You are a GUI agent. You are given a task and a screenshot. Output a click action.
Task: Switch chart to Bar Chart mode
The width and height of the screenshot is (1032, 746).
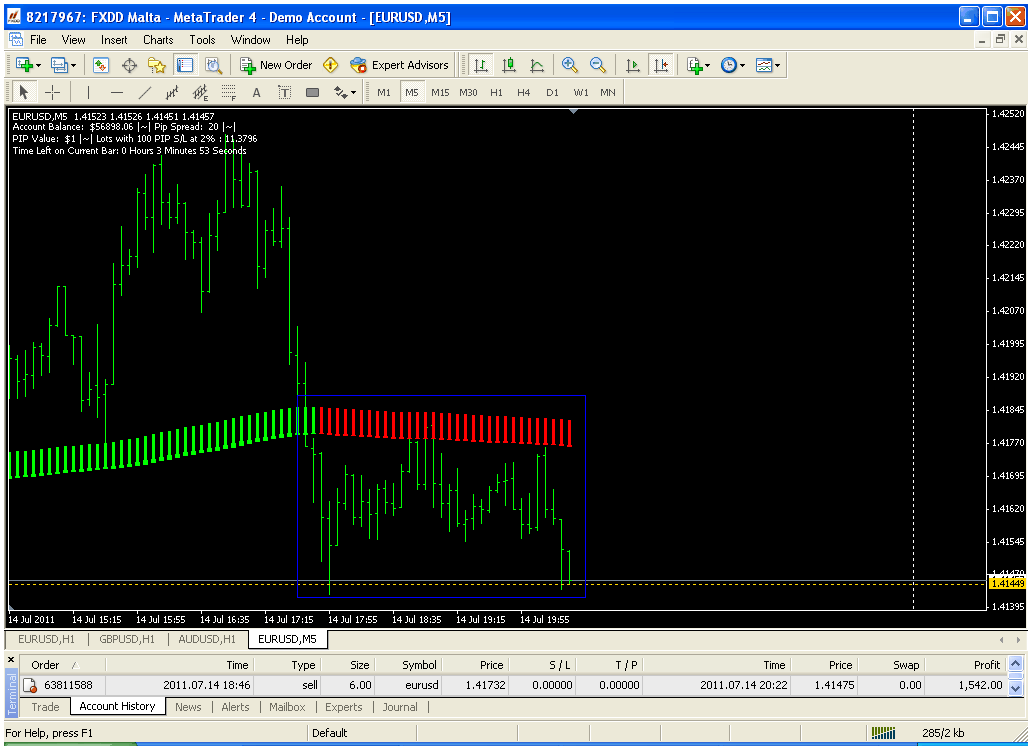click(481, 65)
